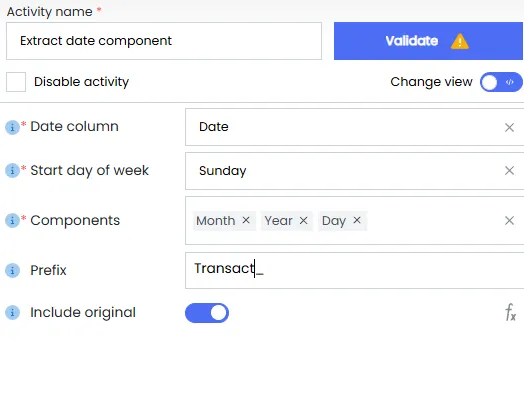The width and height of the screenshot is (524, 400).
Task: Click the info icon beside Components
Action: 12,221
